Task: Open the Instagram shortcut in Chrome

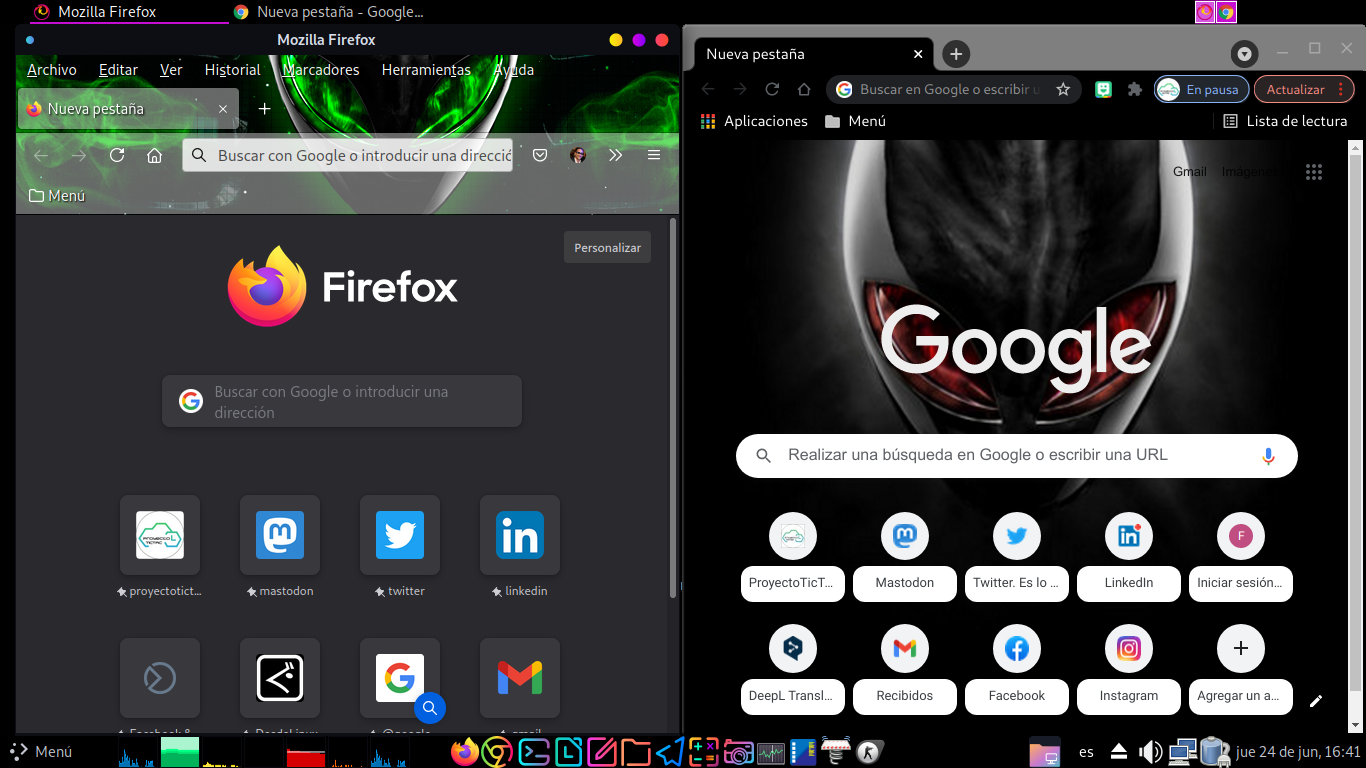Action: tap(1129, 650)
